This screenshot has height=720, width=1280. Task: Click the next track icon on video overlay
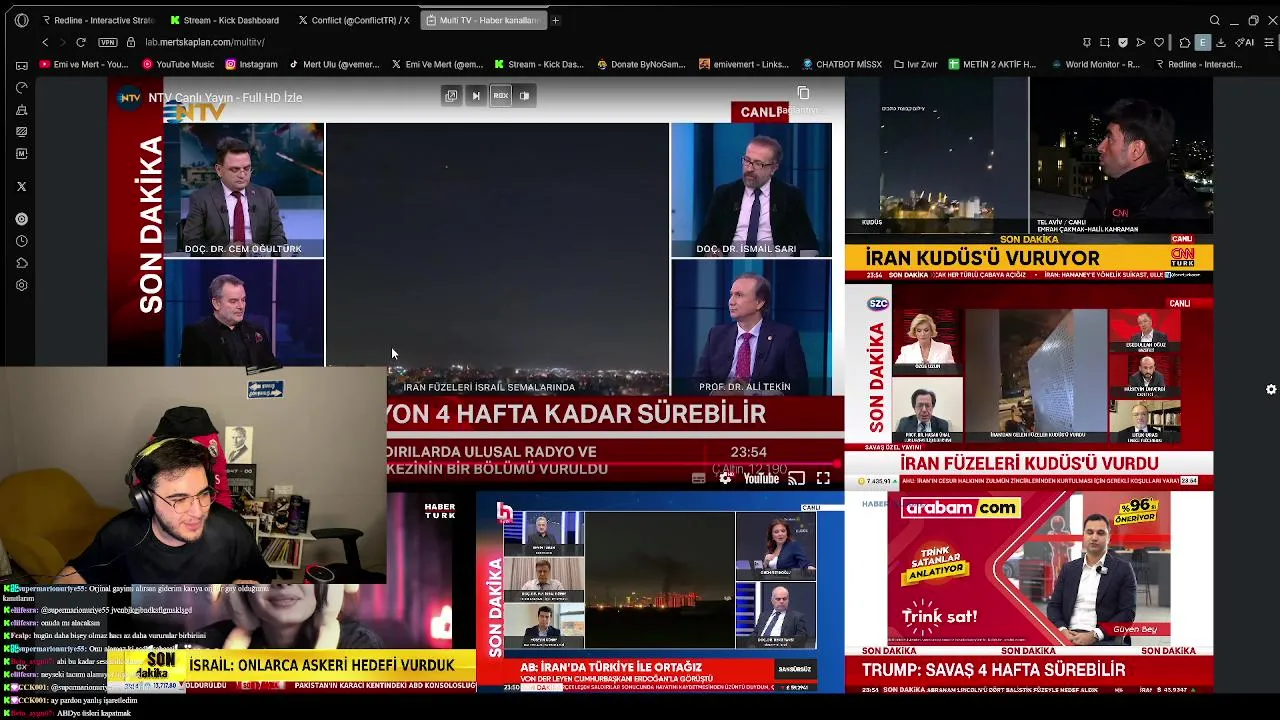[x=476, y=96]
